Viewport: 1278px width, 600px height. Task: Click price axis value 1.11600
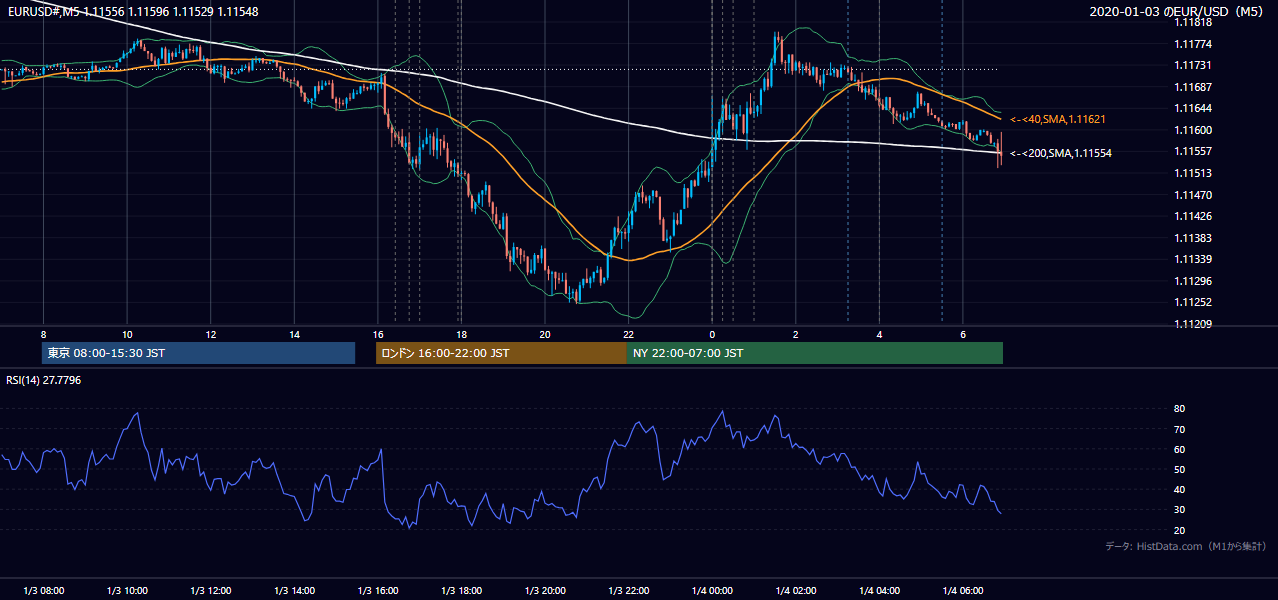coord(1193,130)
